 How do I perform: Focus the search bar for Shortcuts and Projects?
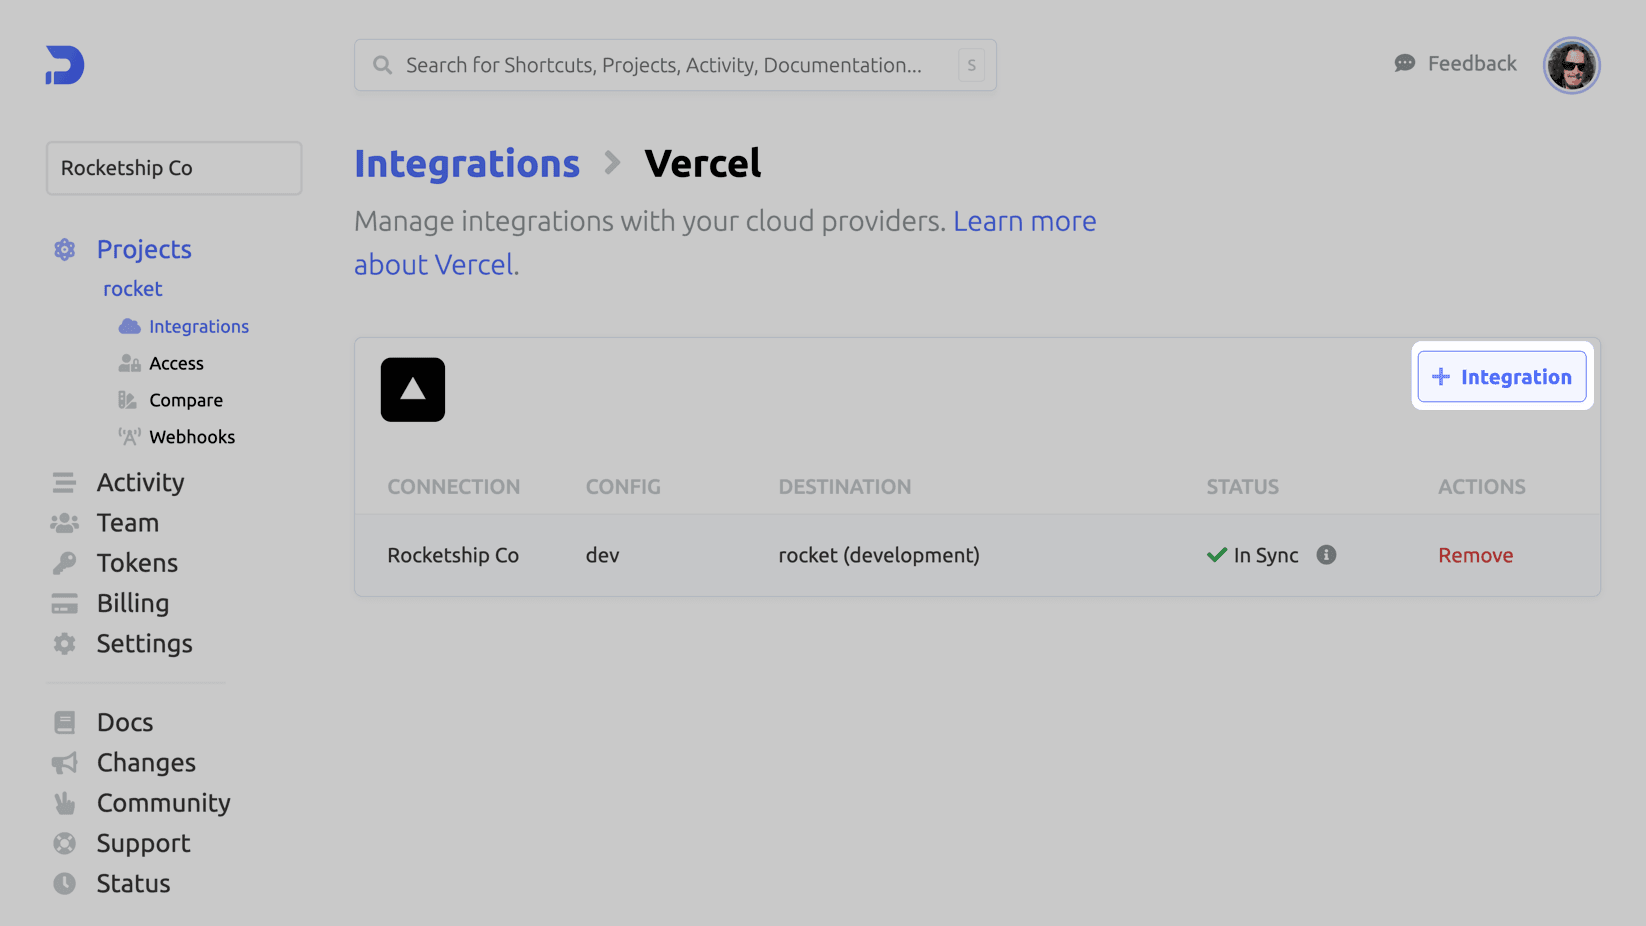pyautogui.click(x=664, y=66)
